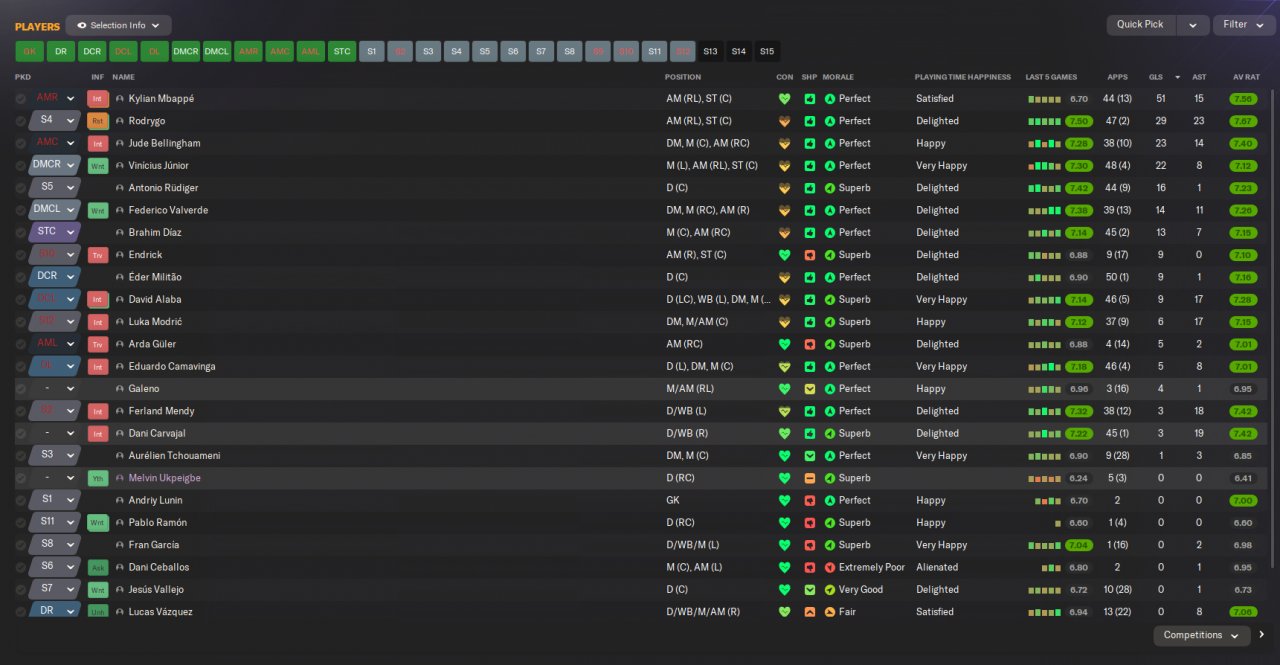Click Lucas Vázquez's orange Fair morale icon
The height and width of the screenshot is (665, 1280).
point(830,612)
